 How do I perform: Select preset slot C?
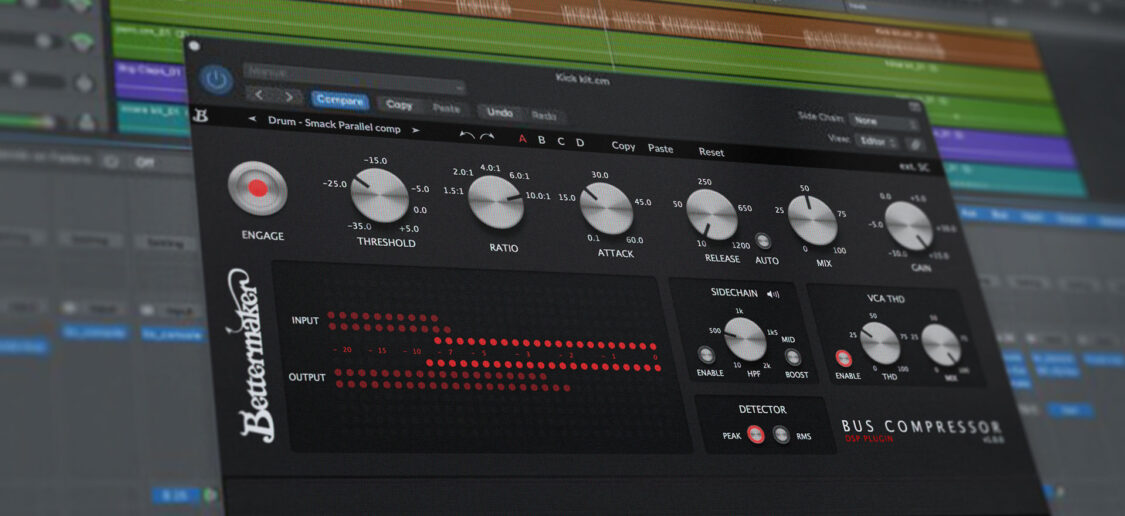pyautogui.click(x=561, y=142)
